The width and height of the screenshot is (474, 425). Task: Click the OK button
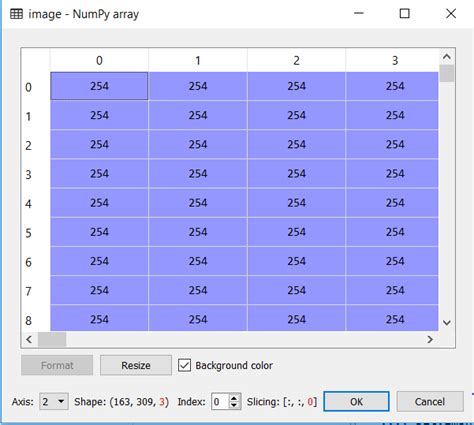coord(356,402)
